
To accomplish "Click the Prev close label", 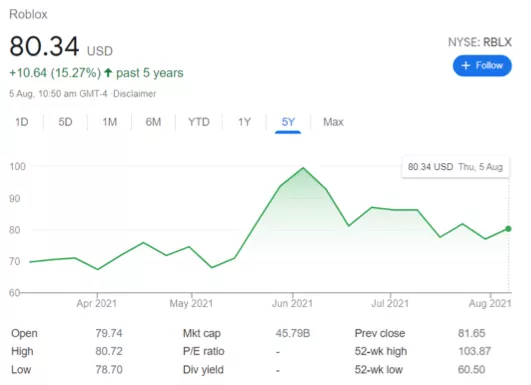I will click(x=380, y=333).
